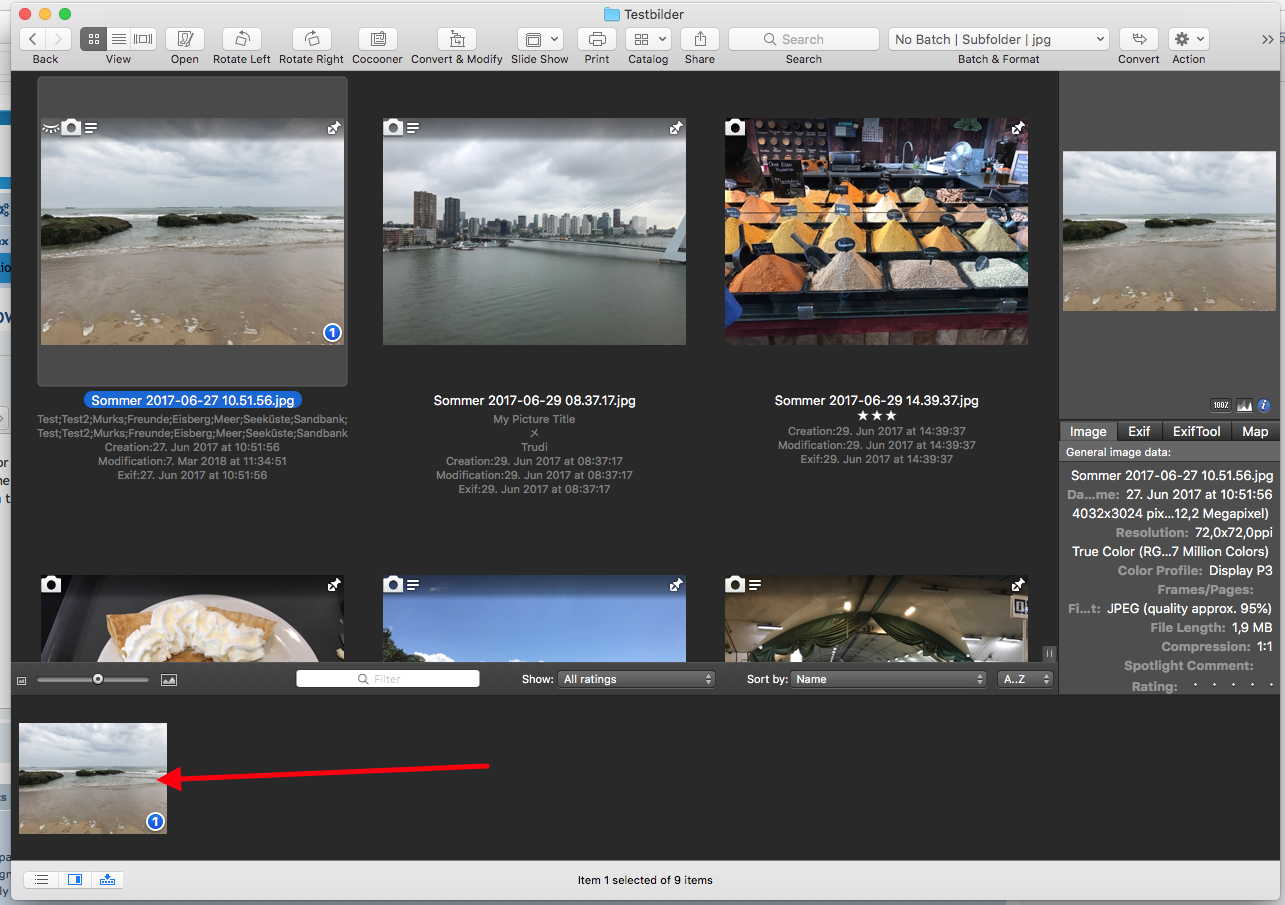Open Convert & Modify tool
Viewport: 1285px width, 905px height.
[x=457, y=39]
